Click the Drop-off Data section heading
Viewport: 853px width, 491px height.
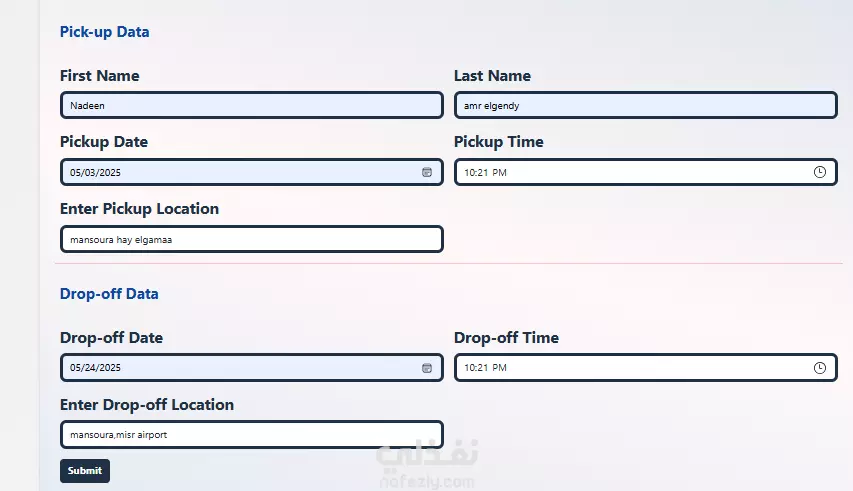click(x=109, y=294)
